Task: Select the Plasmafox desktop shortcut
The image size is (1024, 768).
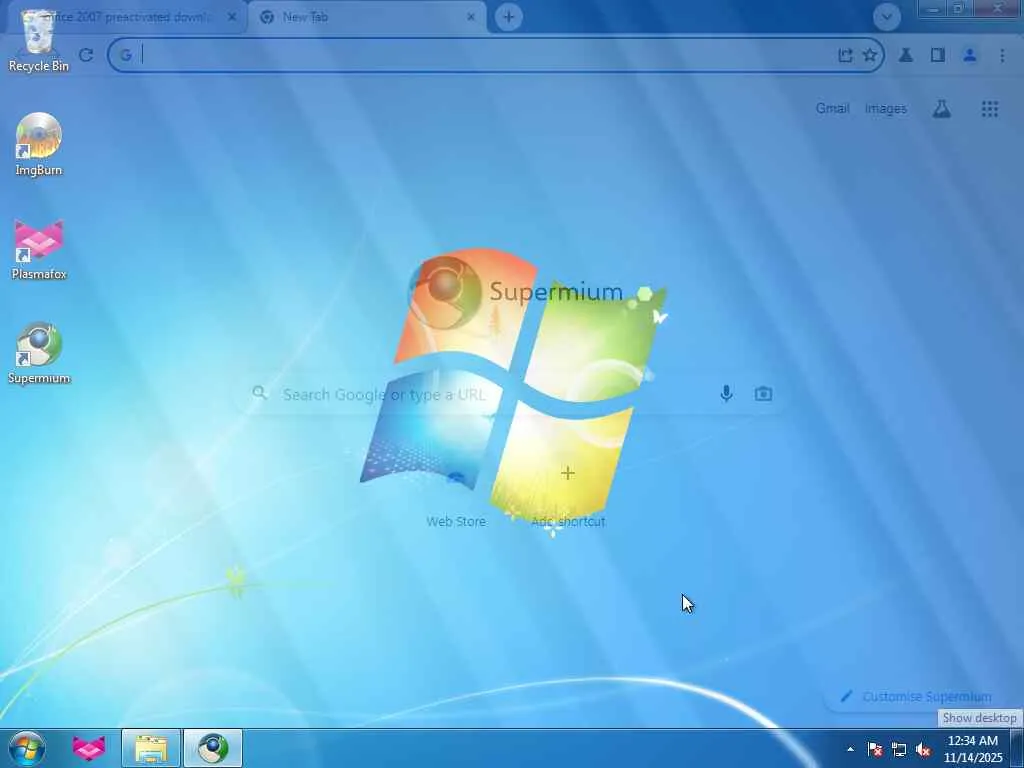Action: [x=39, y=249]
